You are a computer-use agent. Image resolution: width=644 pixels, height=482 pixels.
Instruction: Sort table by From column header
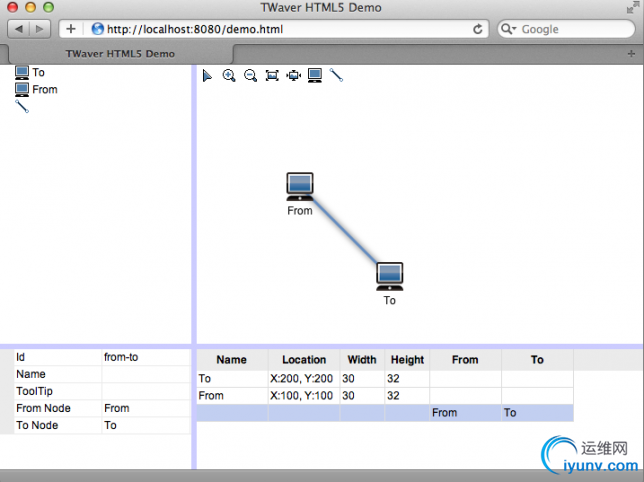coord(465,360)
